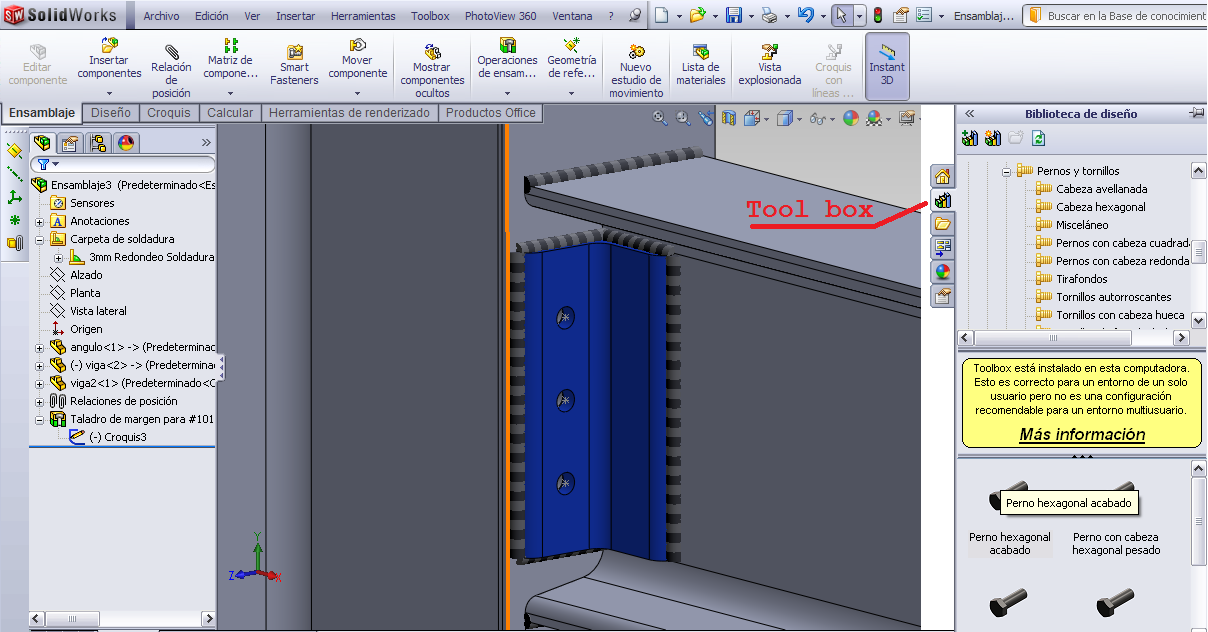Click the Undo arrow icon
This screenshot has width=1208, height=632.
coord(805,15)
